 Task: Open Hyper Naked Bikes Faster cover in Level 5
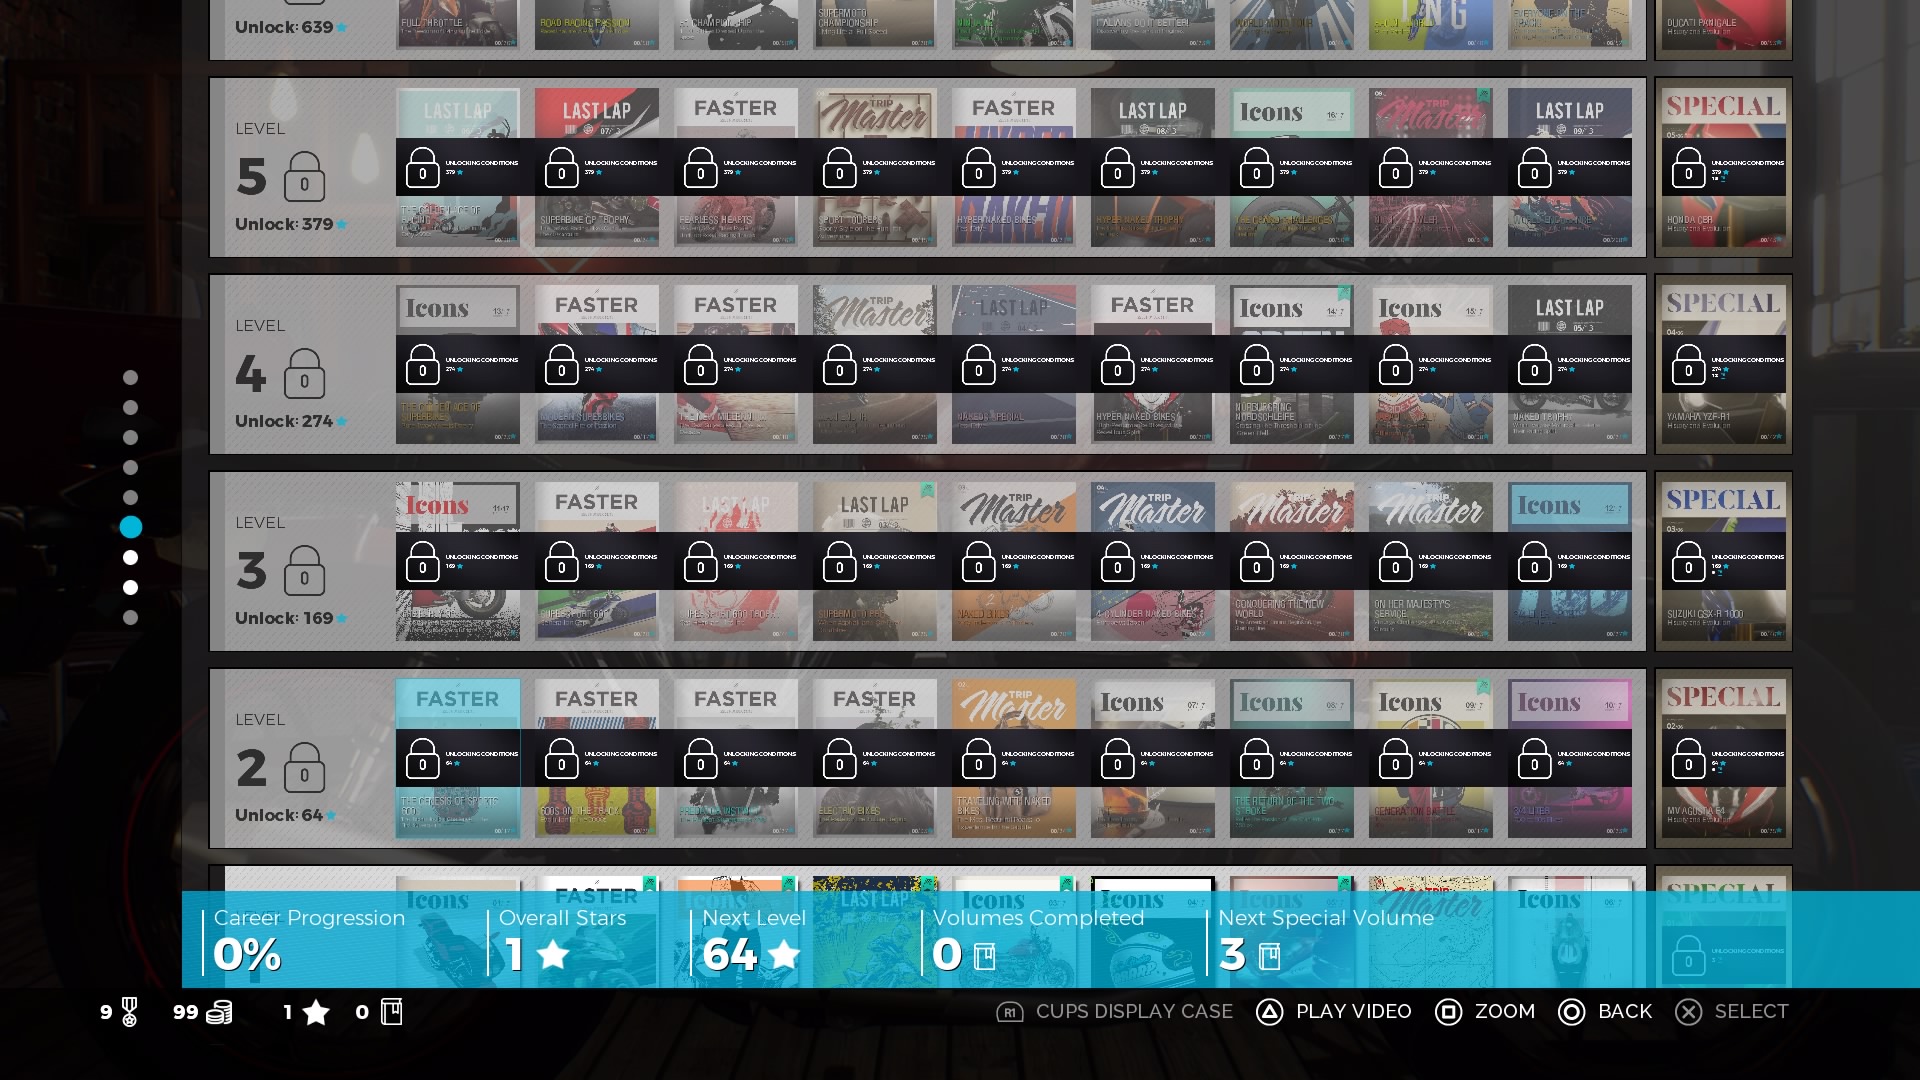tap(1013, 167)
